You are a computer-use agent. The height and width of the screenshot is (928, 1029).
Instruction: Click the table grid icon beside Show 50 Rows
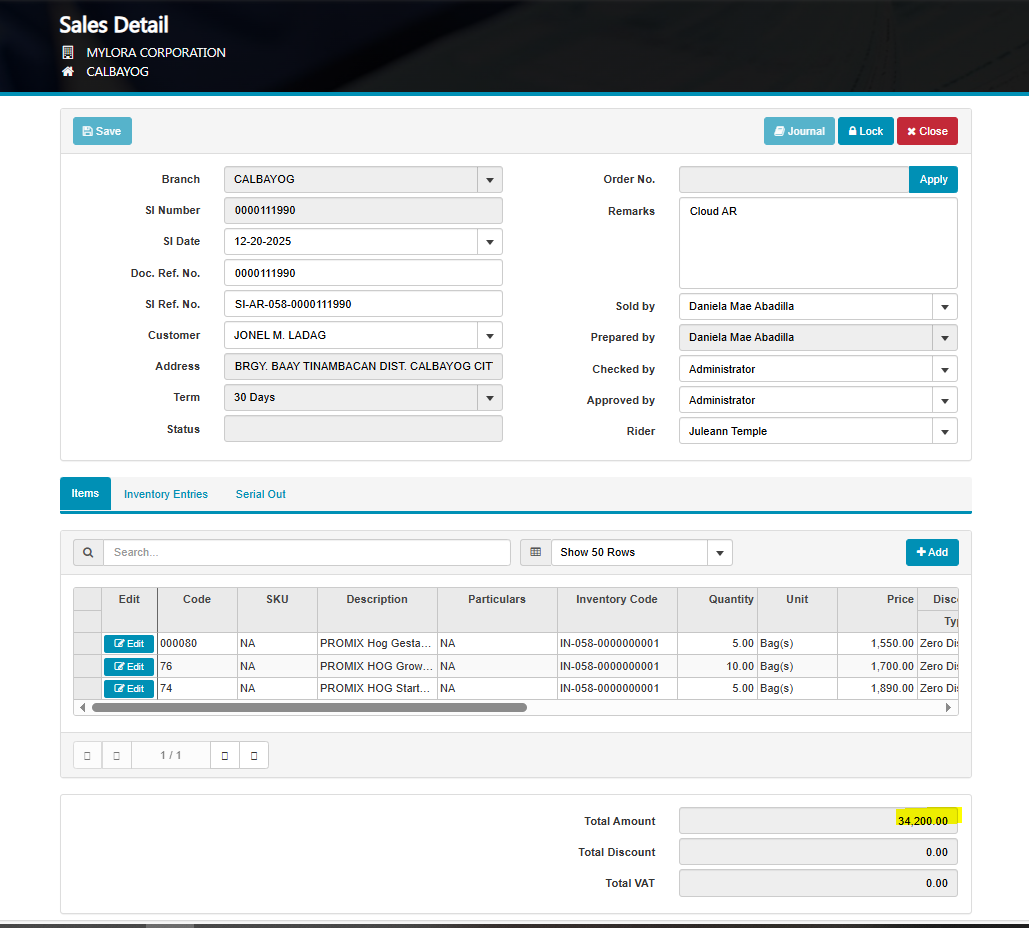[535, 552]
